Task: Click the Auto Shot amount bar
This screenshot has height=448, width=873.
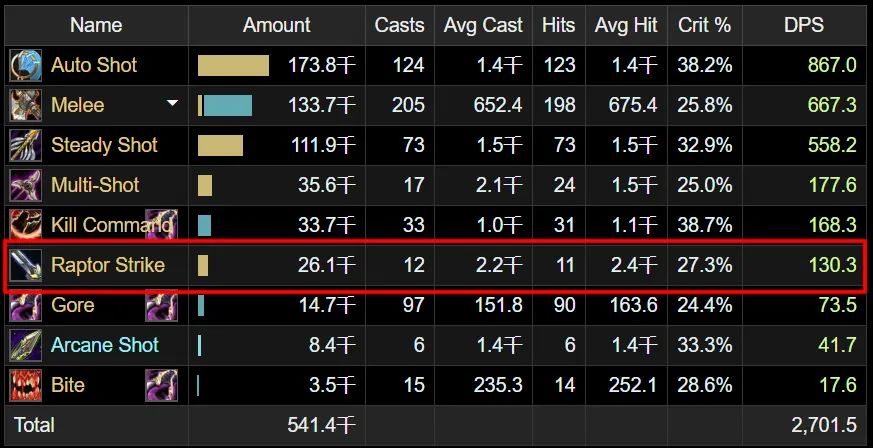Action: (x=233, y=65)
